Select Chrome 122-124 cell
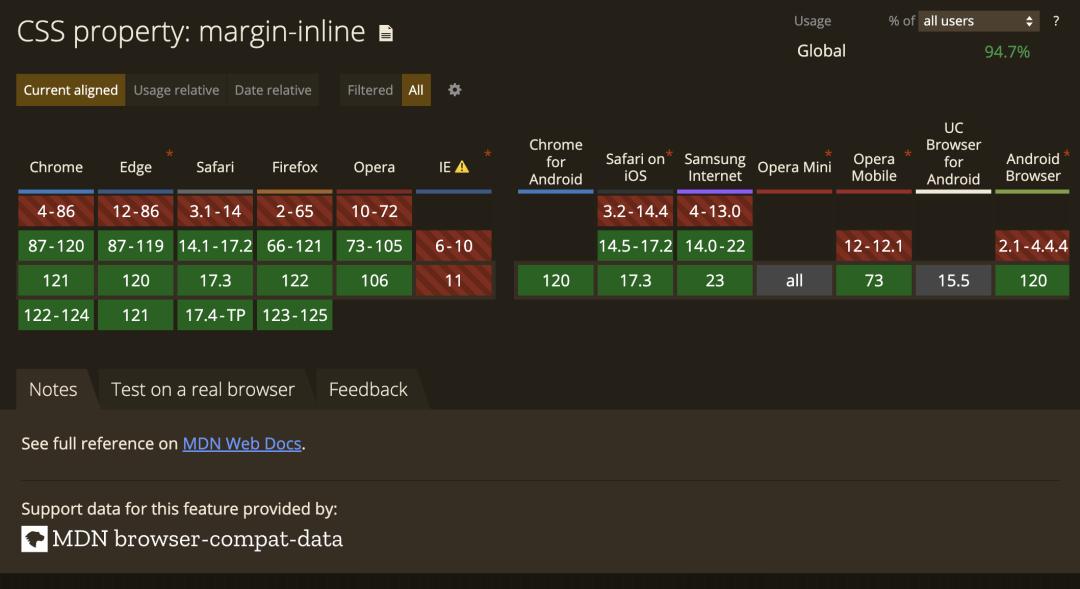Image resolution: width=1080 pixels, height=589 pixels. click(x=56, y=315)
